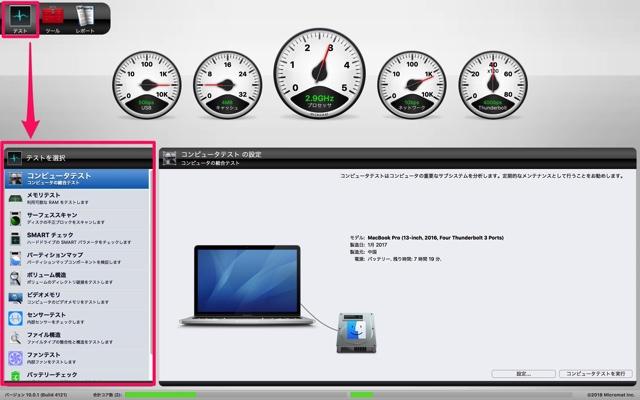Click the バージョン 10.0.1 version text

click(x=36, y=396)
